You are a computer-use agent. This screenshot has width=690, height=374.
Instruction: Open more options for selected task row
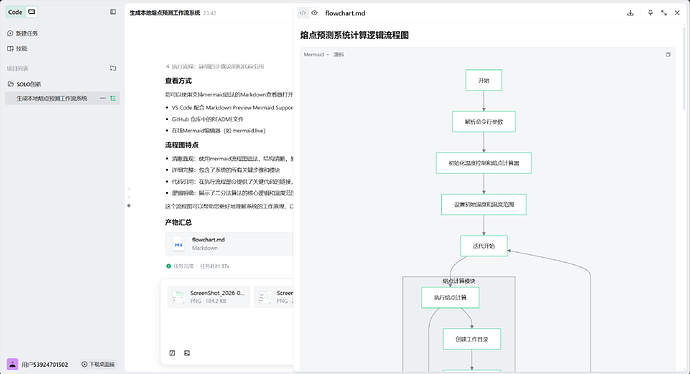click(x=103, y=99)
